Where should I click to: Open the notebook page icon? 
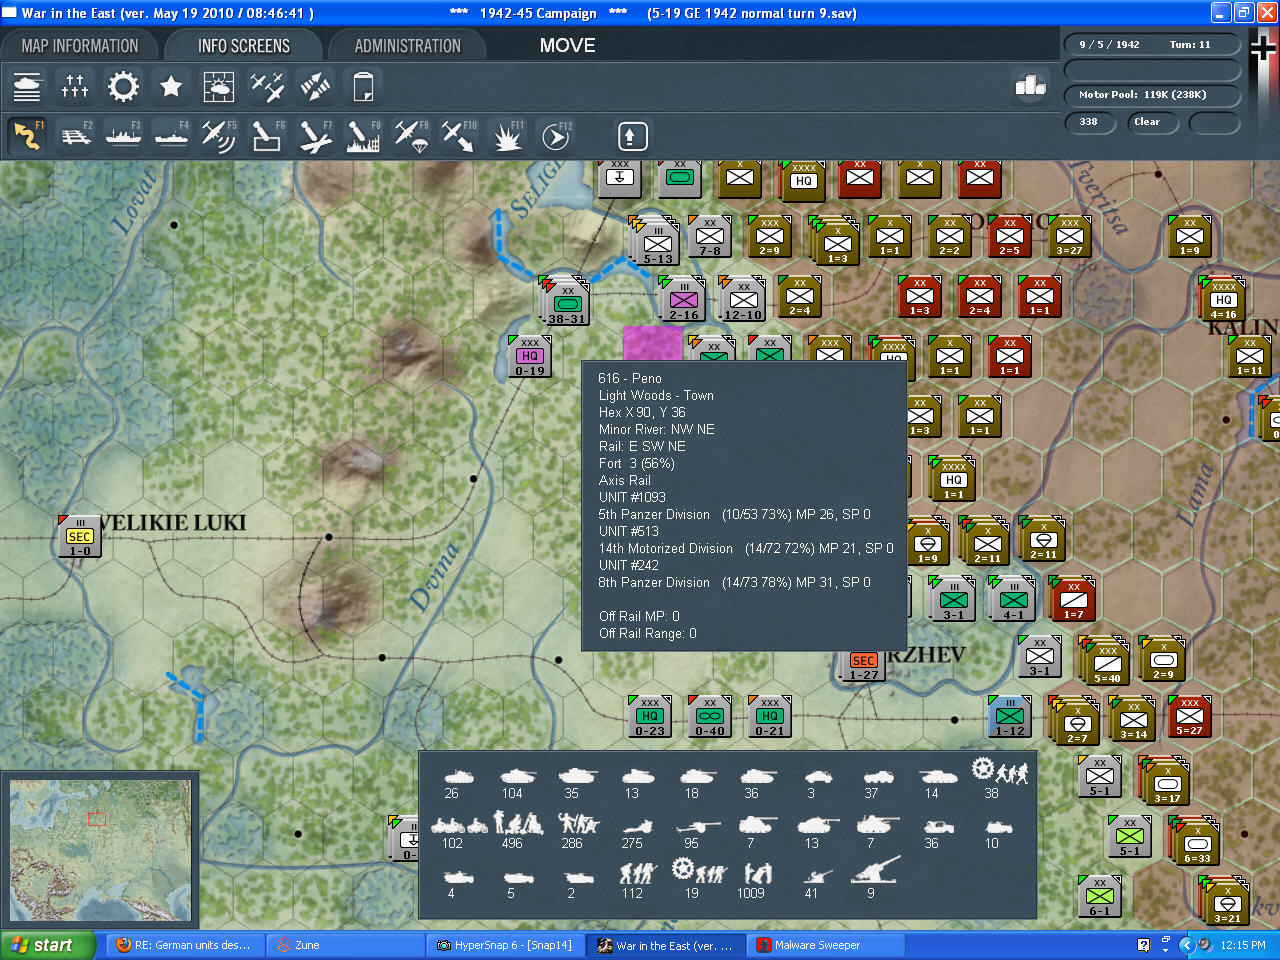(x=363, y=87)
